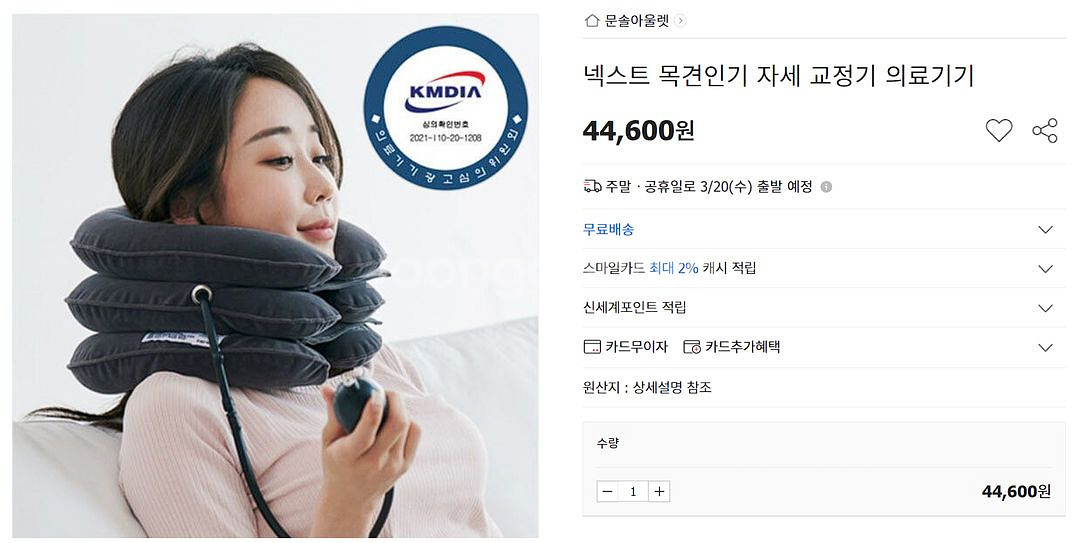Expand the 무료배송 shipping row
This screenshot has height=543, width=1080.
824,229
